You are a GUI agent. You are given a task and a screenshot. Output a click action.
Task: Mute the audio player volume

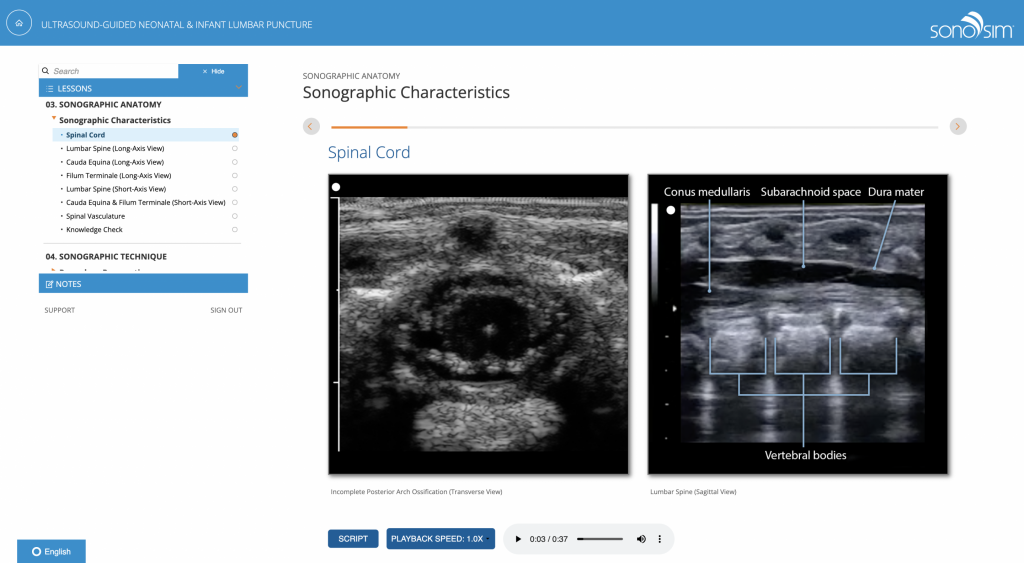coord(641,539)
